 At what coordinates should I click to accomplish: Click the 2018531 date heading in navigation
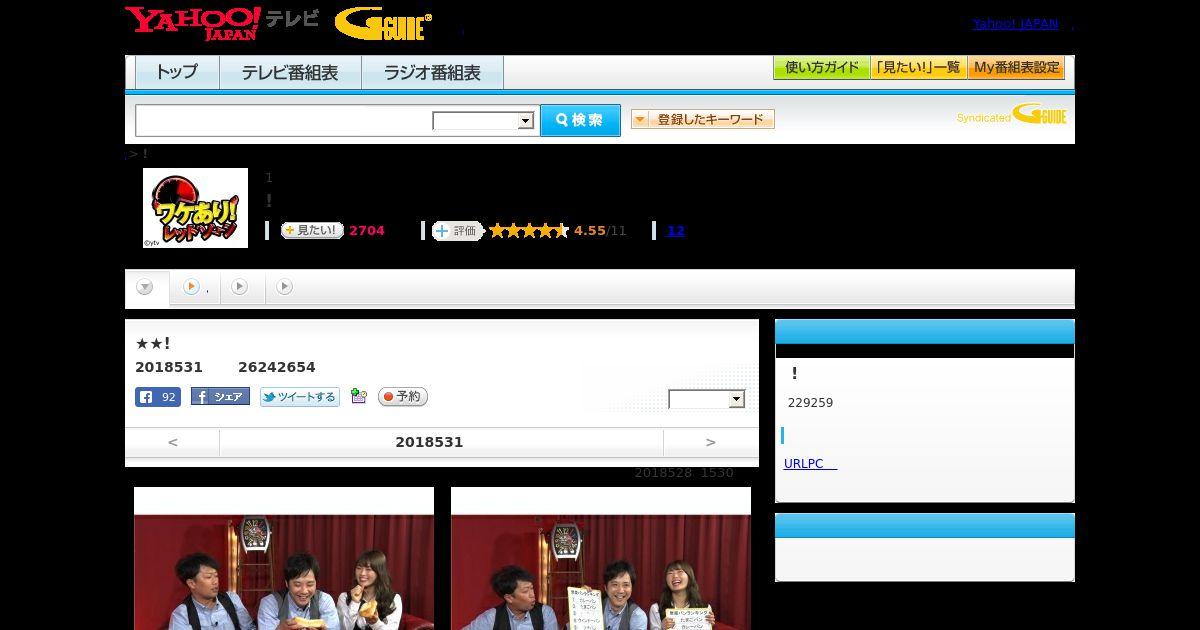point(429,442)
